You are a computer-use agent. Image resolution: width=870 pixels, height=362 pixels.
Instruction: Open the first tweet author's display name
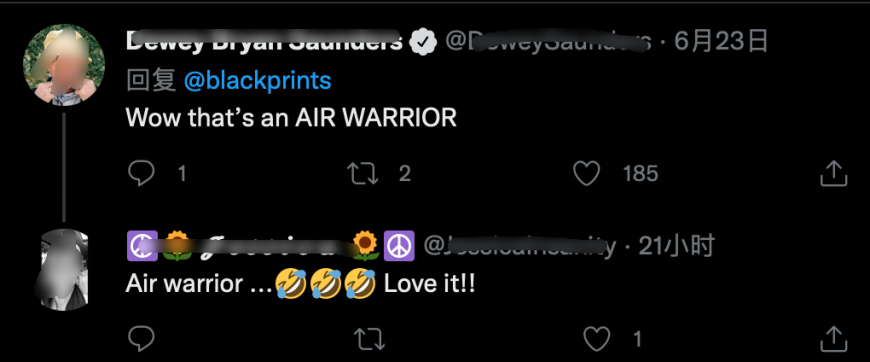[265, 41]
